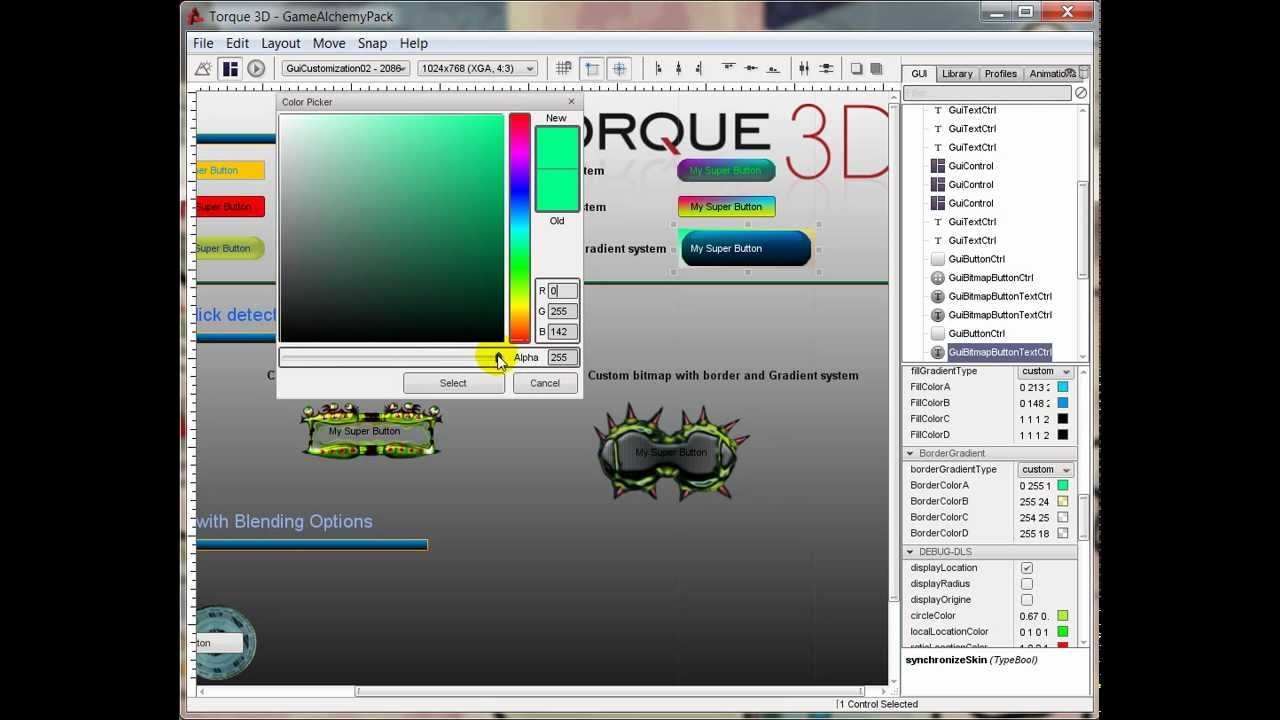Toggle the snap to centers icon
This screenshot has width=1280, height=720.
[x=620, y=68]
